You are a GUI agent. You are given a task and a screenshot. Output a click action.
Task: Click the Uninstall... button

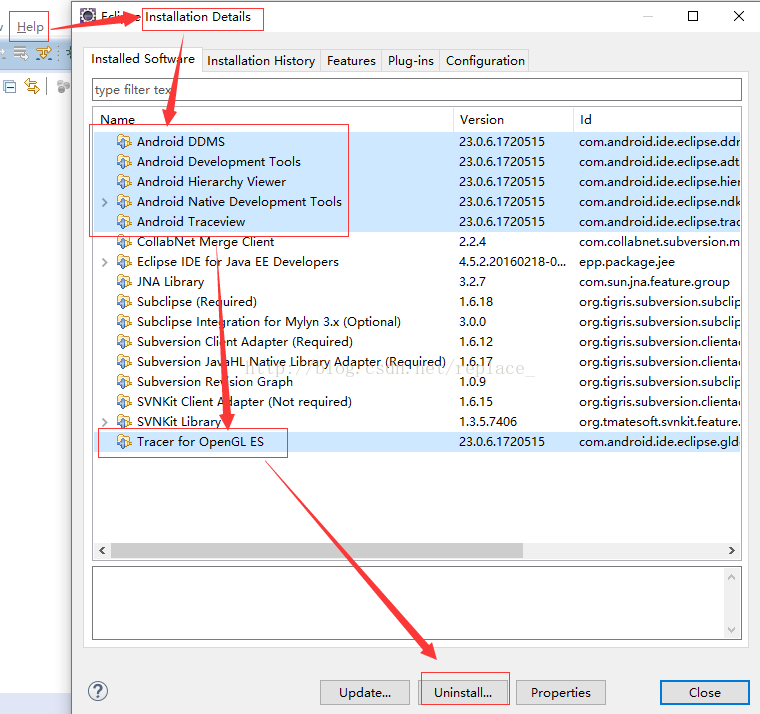tap(463, 693)
